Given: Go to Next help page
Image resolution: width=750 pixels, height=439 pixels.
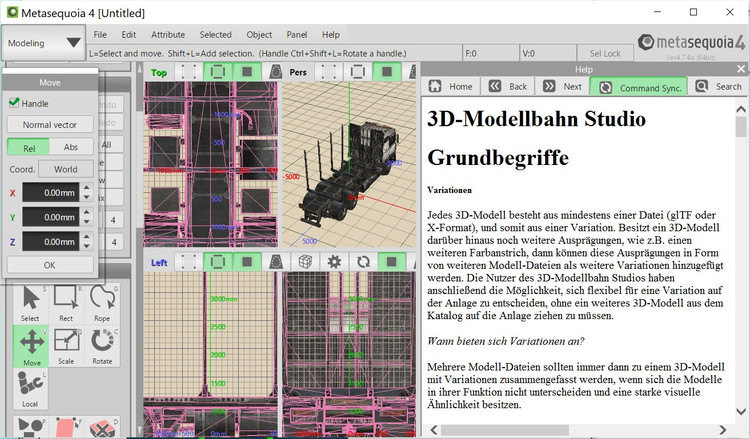Looking at the screenshot, I should (562, 87).
